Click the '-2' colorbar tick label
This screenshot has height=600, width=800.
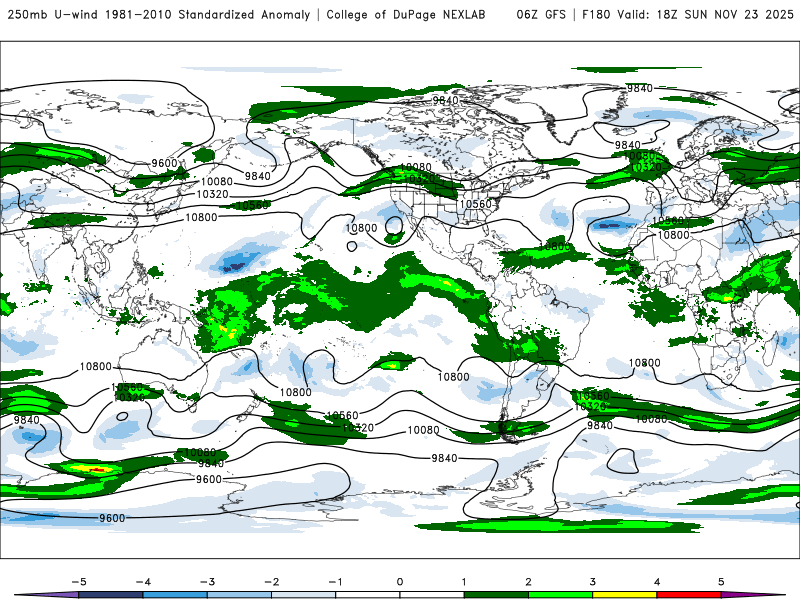[x=271, y=582]
